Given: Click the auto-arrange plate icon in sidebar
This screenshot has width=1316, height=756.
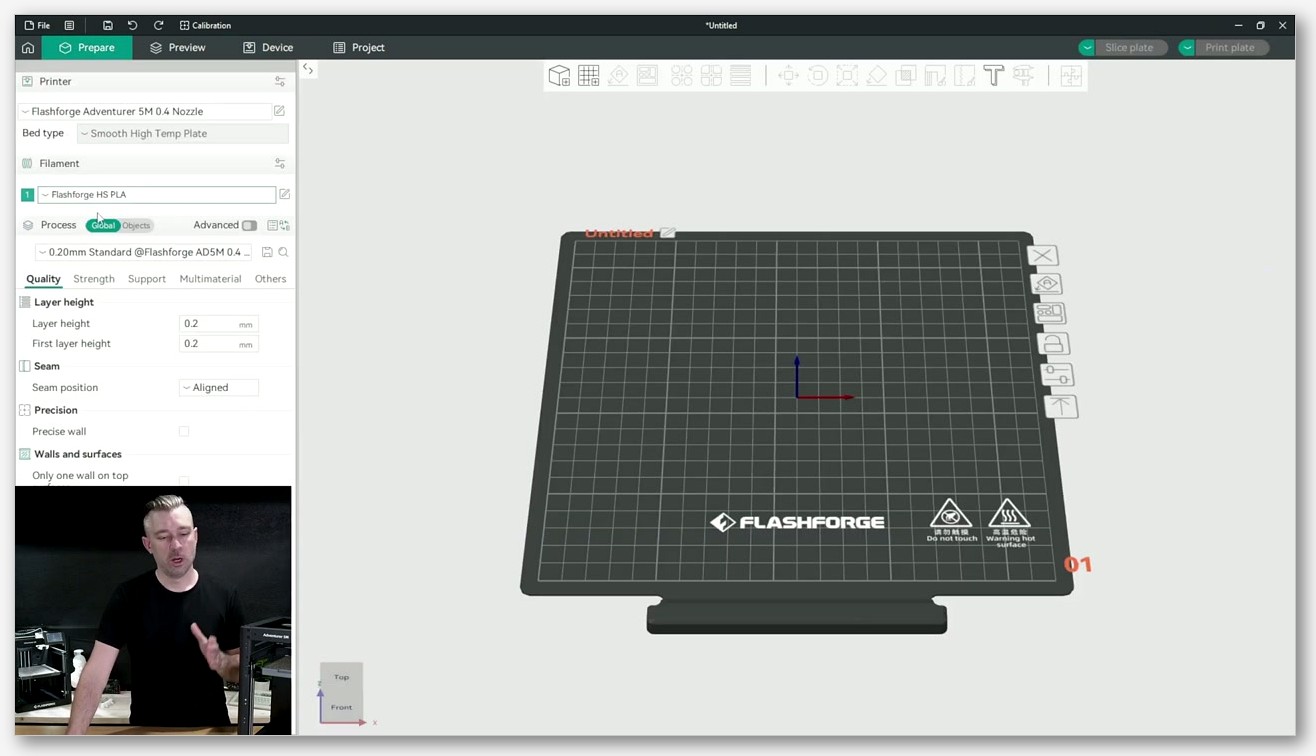Looking at the screenshot, I should tap(1049, 313).
